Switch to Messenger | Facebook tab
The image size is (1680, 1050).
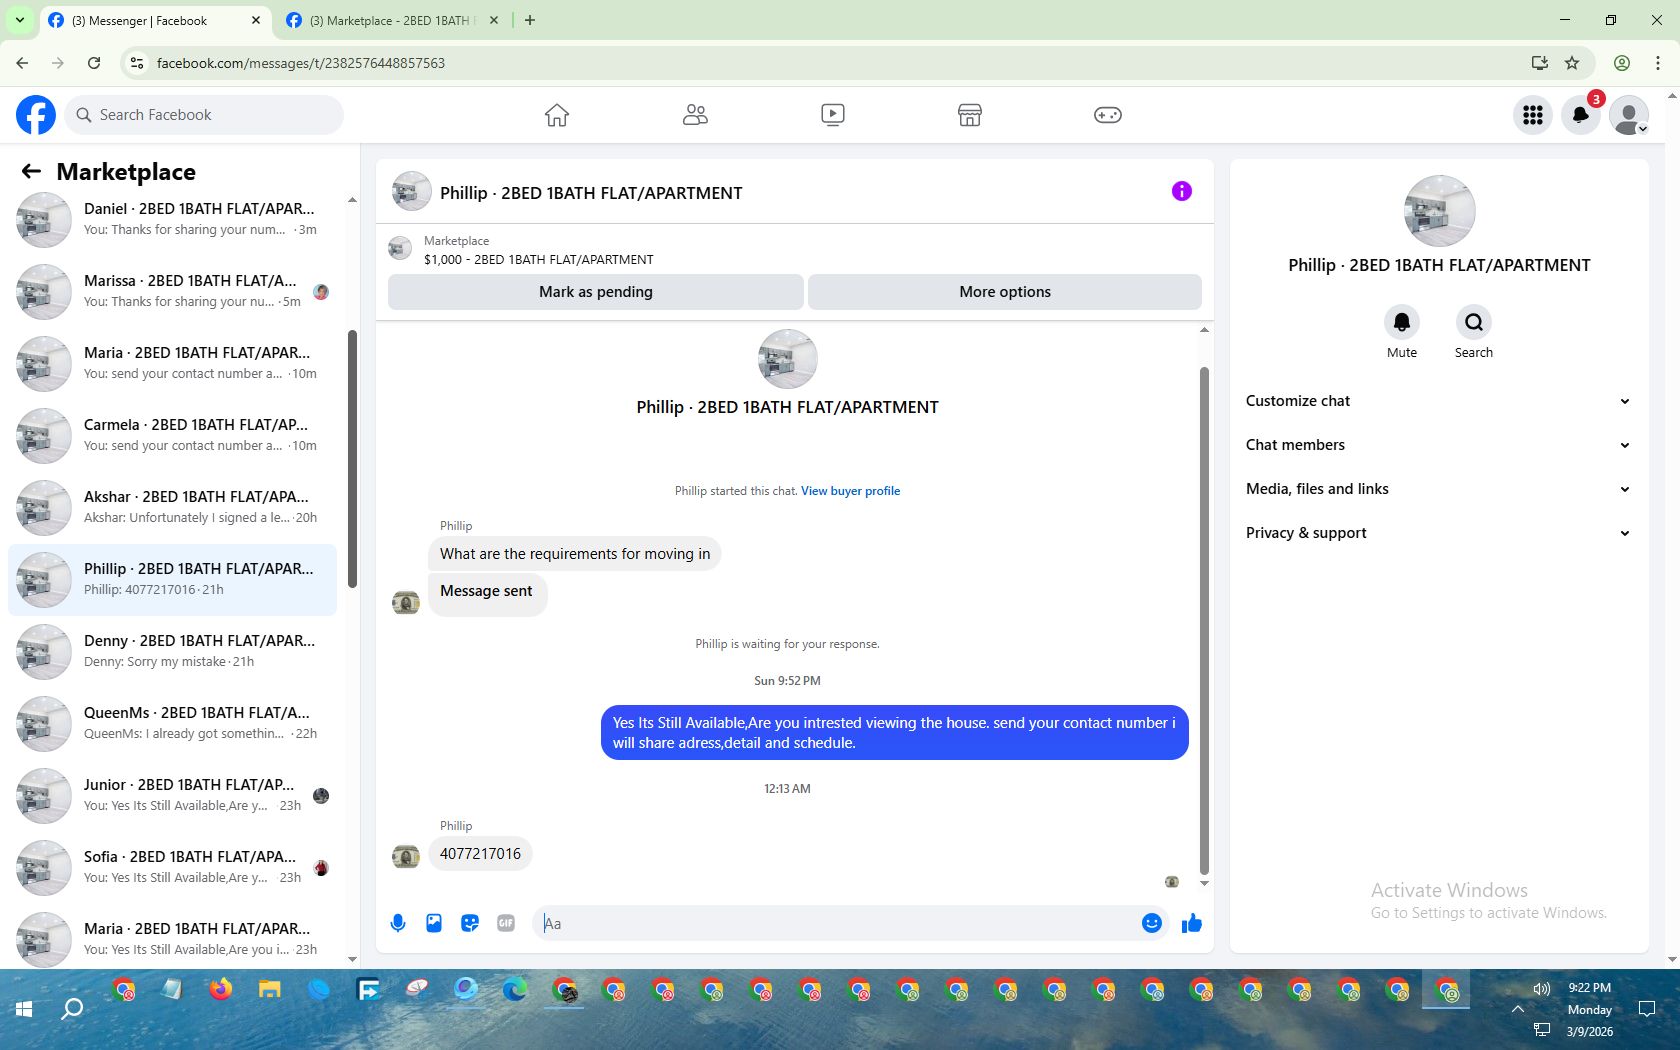(x=155, y=21)
